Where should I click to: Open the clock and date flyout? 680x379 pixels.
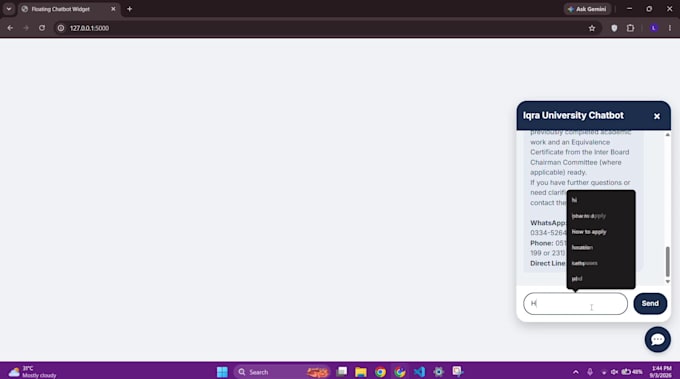[x=661, y=372]
